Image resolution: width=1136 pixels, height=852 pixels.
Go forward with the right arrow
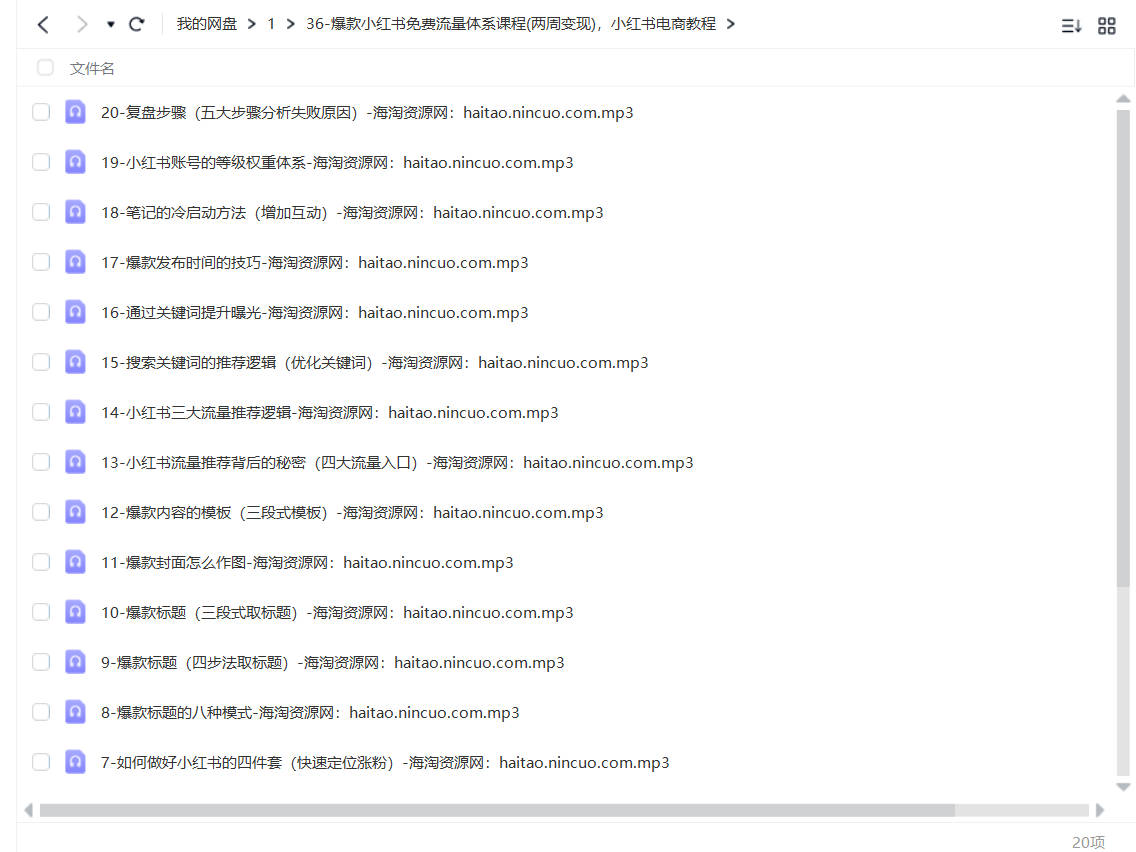pos(81,25)
